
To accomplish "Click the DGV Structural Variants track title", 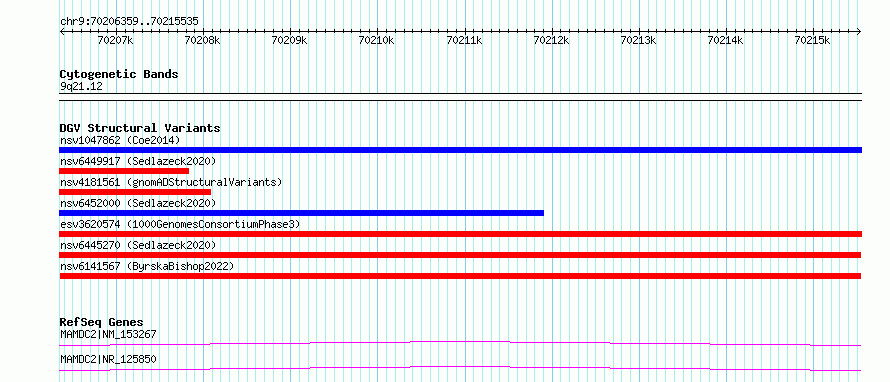I will 140,128.
